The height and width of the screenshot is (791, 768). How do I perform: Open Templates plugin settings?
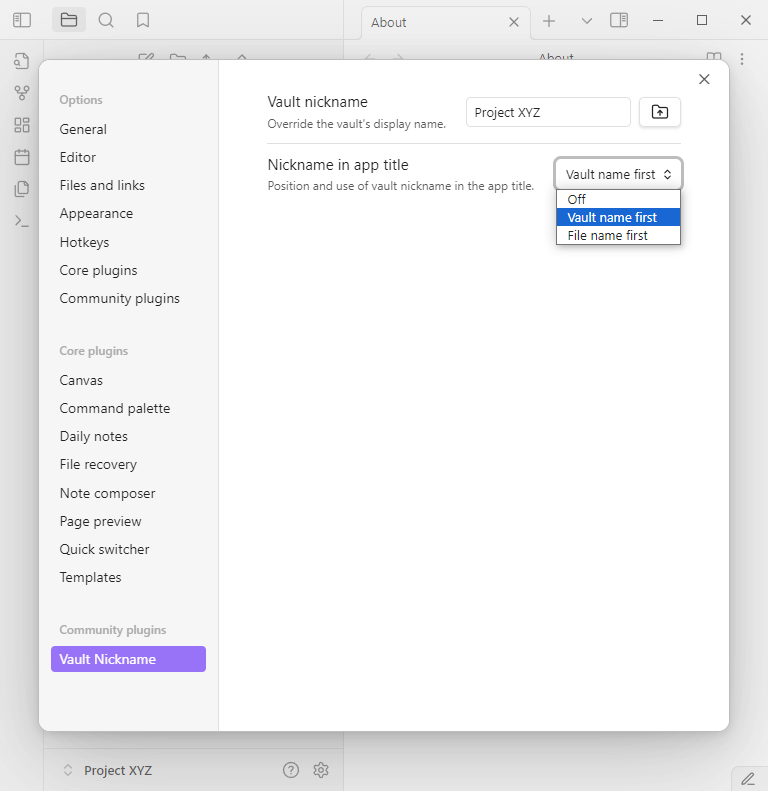(128, 578)
